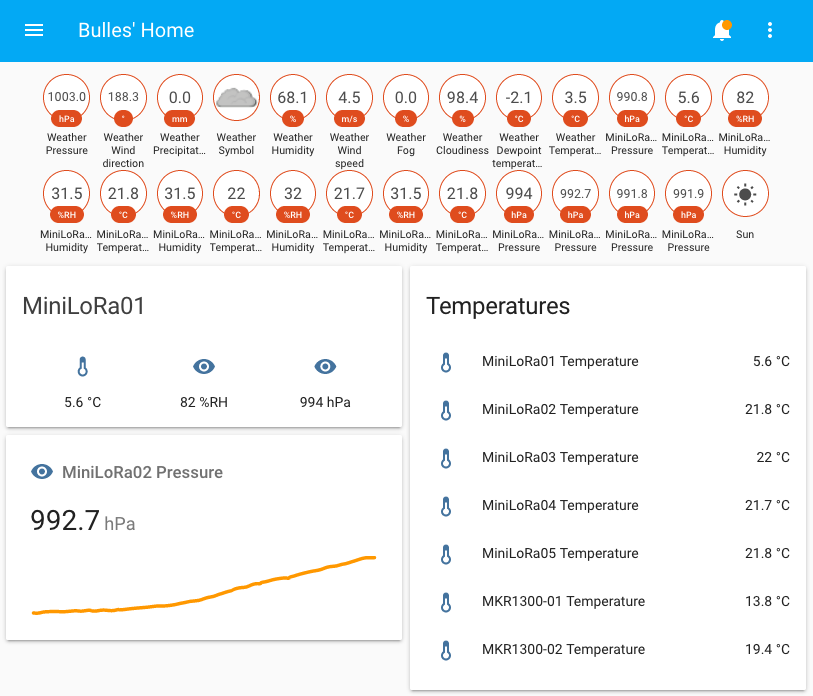
Task: Click eye icon above 994 hPa
Action: click(x=325, y=367)
